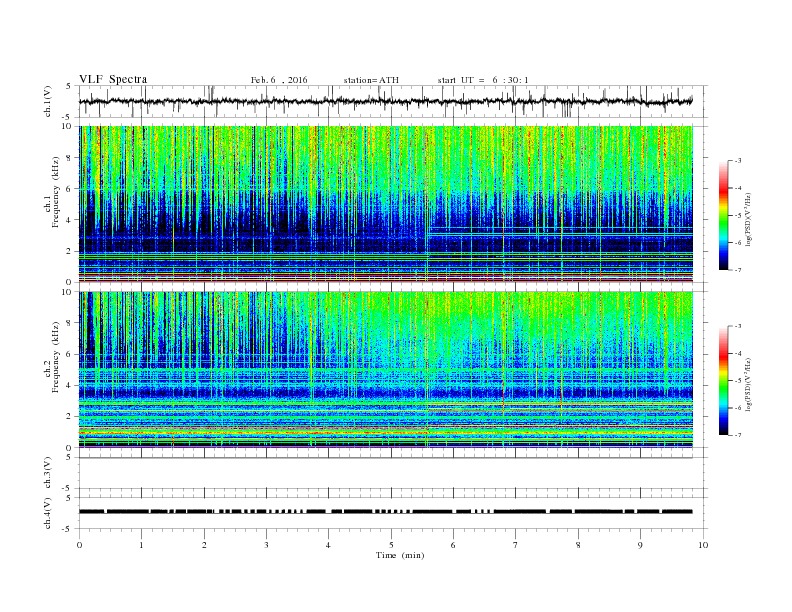Click time axis tick label "7"

516,545
